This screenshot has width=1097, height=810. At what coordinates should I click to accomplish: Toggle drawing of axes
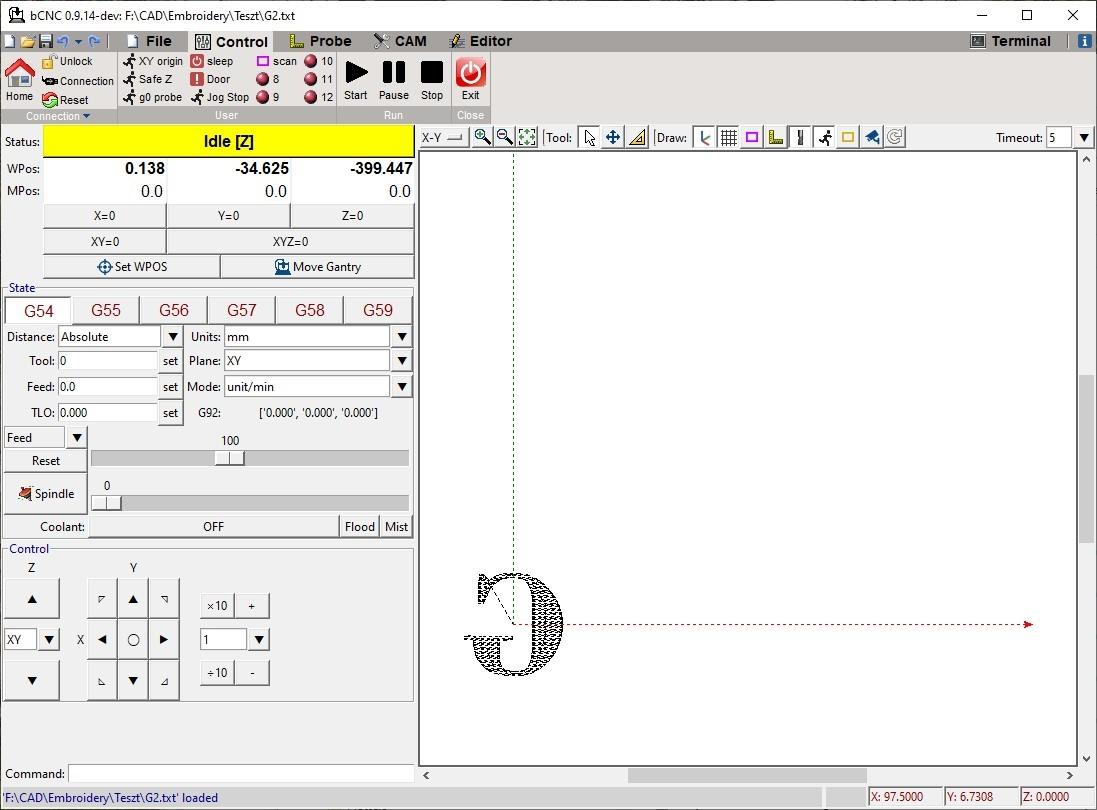[705, 137]
